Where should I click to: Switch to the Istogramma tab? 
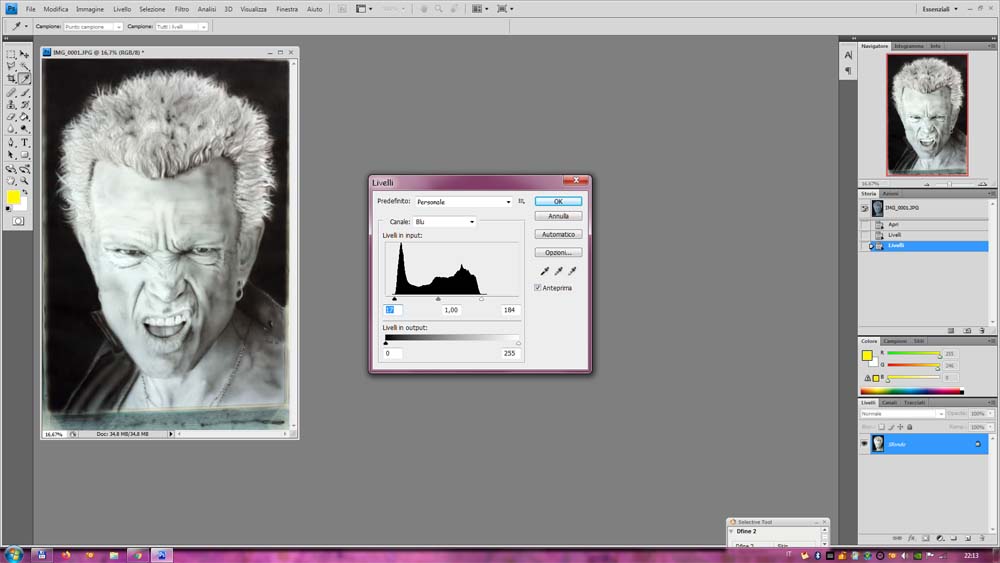pos(908,46)
